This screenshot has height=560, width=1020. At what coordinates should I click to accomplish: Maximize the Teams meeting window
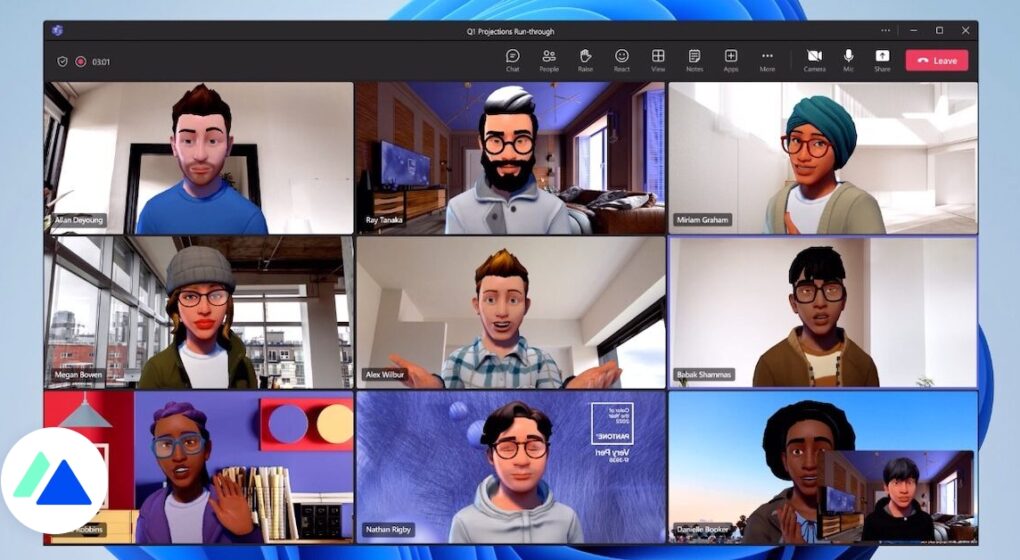(939, 31)
